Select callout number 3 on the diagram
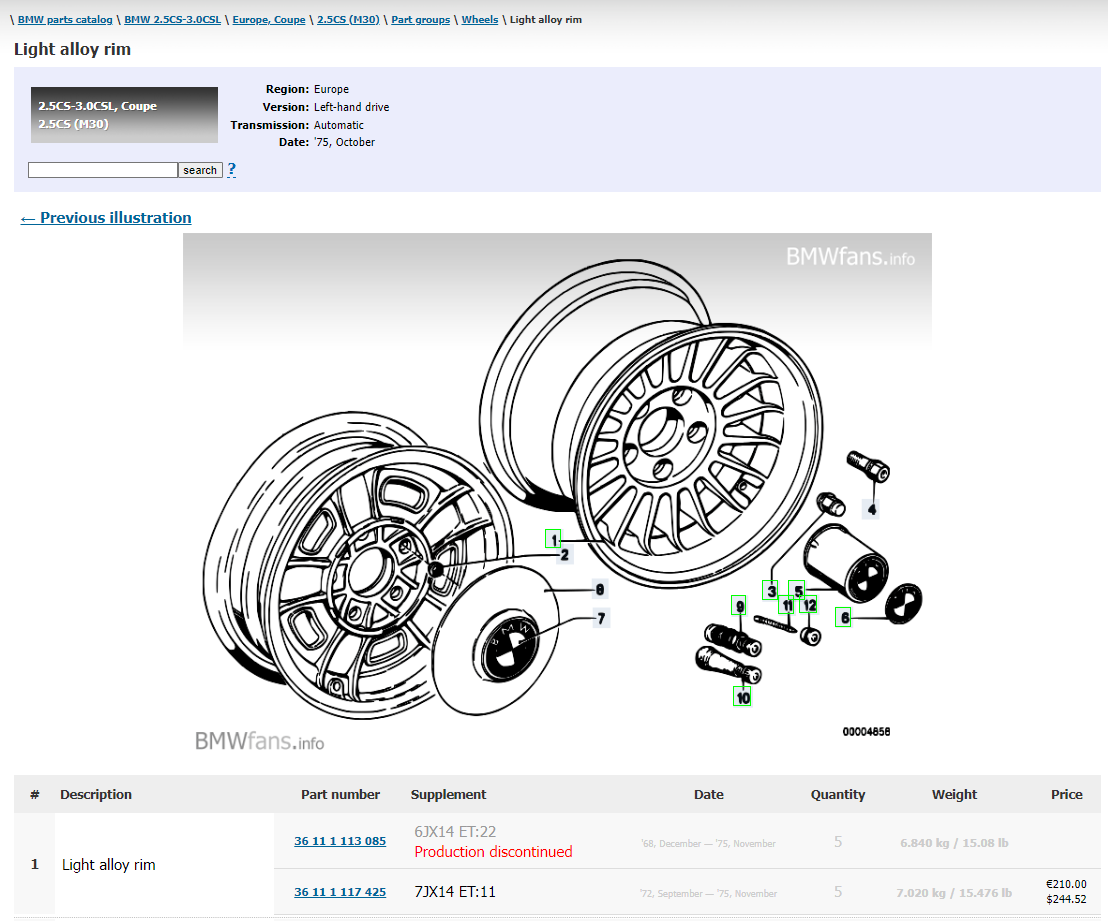The width and height of the screenshot is (1108, 921). [771, 590]
